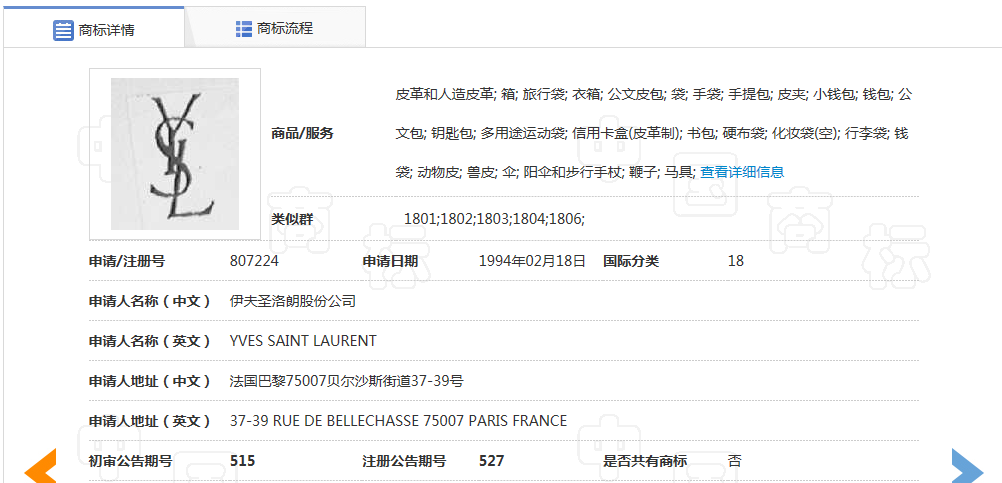Click registration announcement issue number 527
The height and width of the screenshot is (483, 1002).
click(x=491, y=461)
